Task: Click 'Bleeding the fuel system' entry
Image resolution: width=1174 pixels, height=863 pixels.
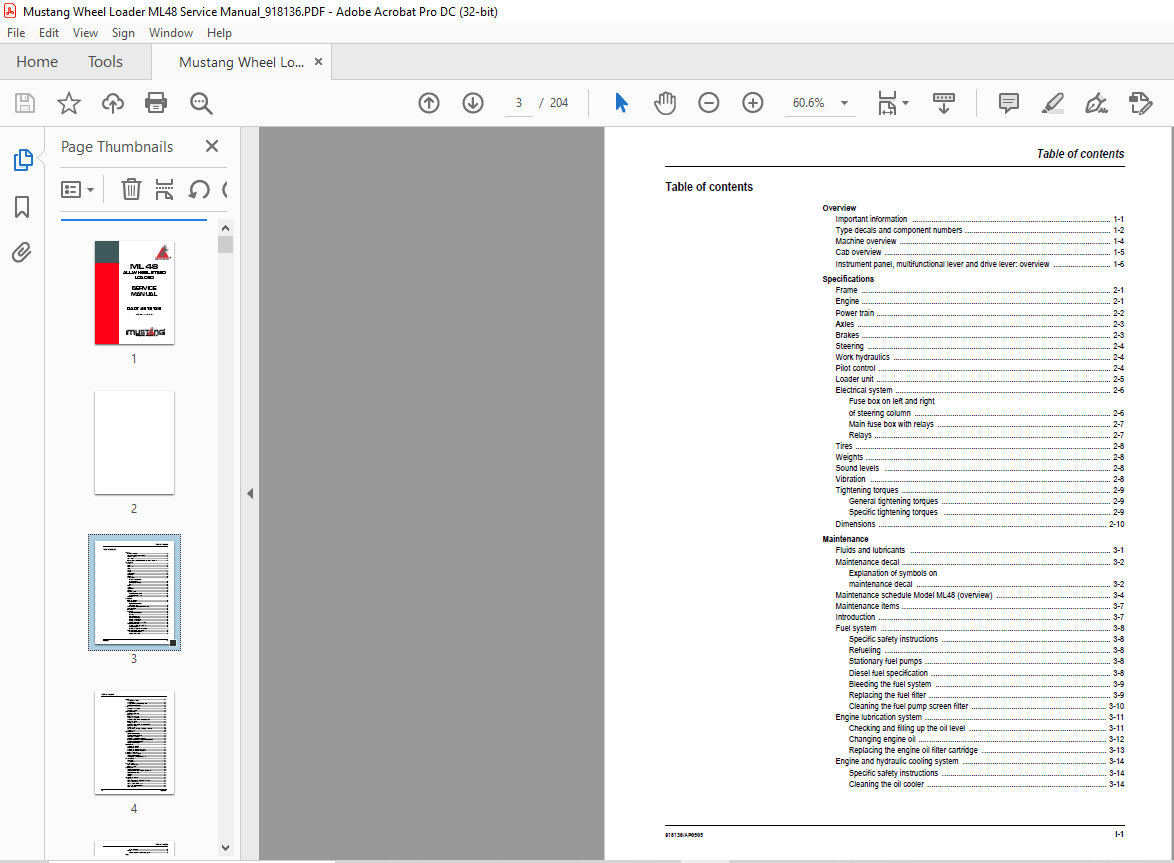Action: [890, 684]
